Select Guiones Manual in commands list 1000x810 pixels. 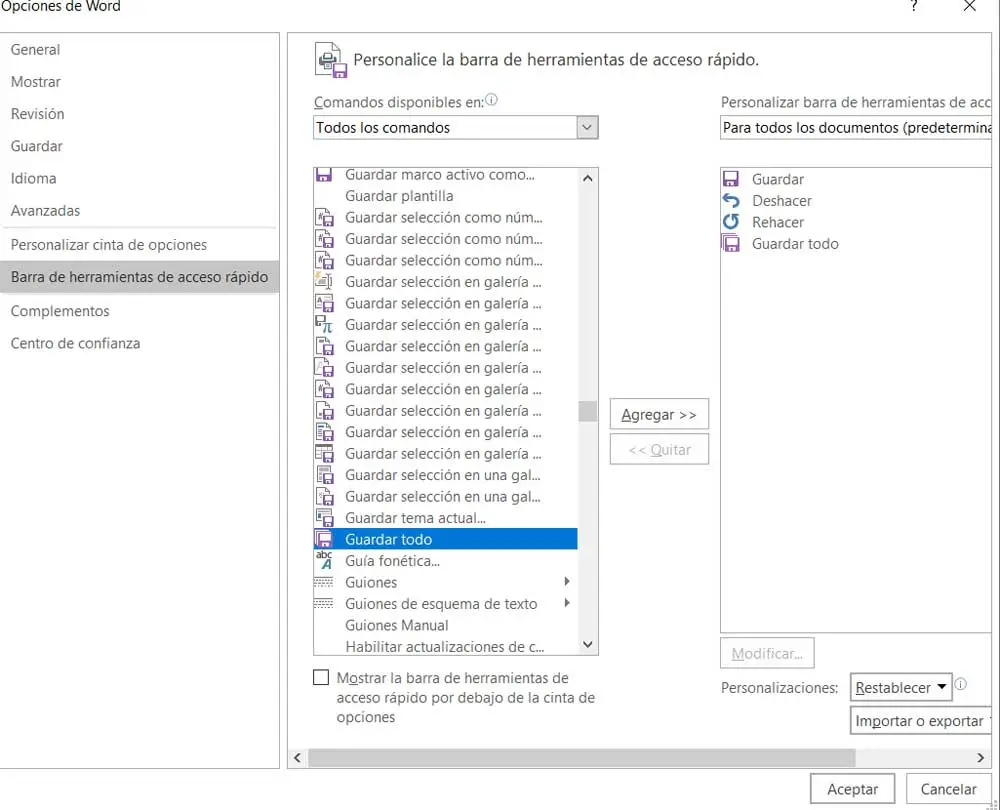pyautogui.click(x=446, y=625)
